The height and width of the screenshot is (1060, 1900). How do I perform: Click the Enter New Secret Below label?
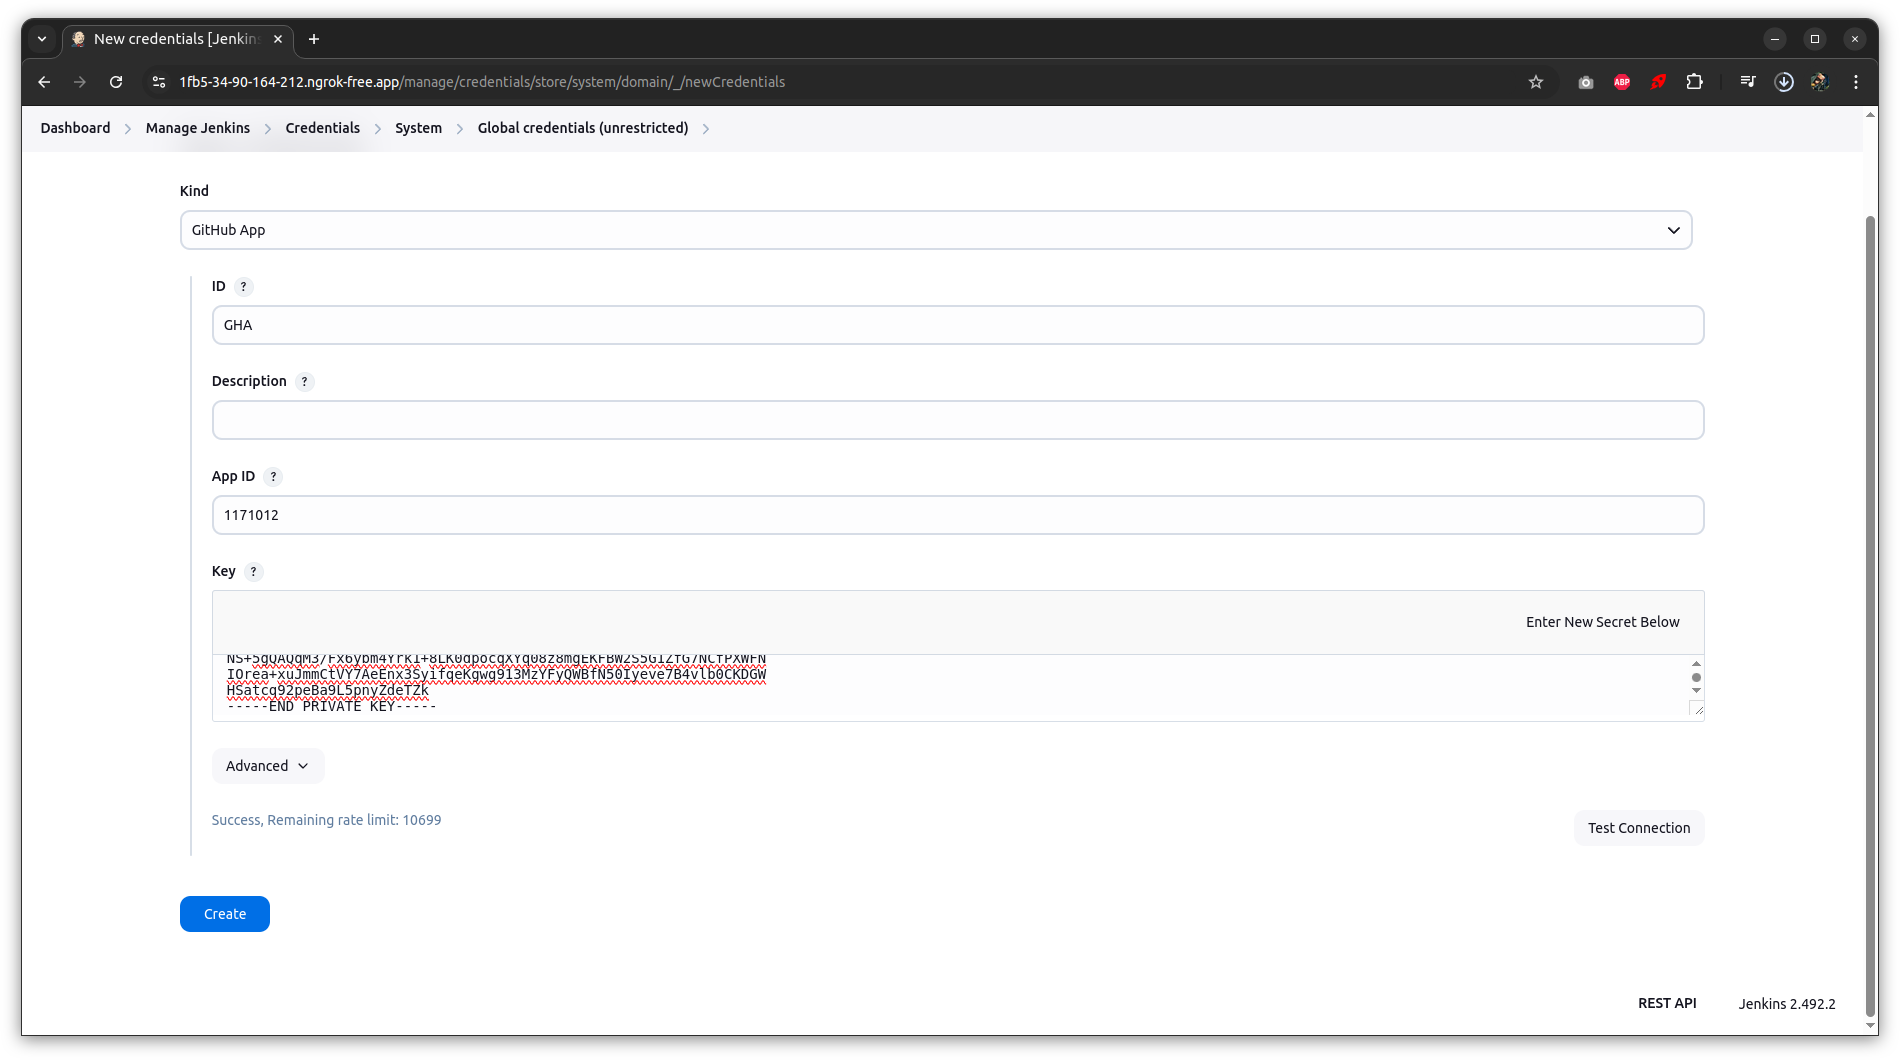(x=1602, y=622)
